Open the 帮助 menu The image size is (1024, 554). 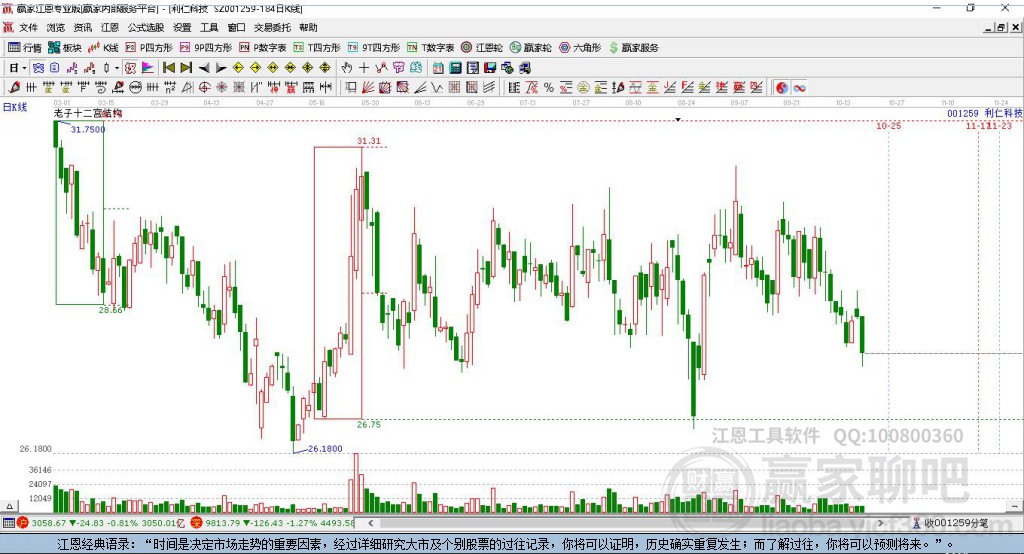308,27
